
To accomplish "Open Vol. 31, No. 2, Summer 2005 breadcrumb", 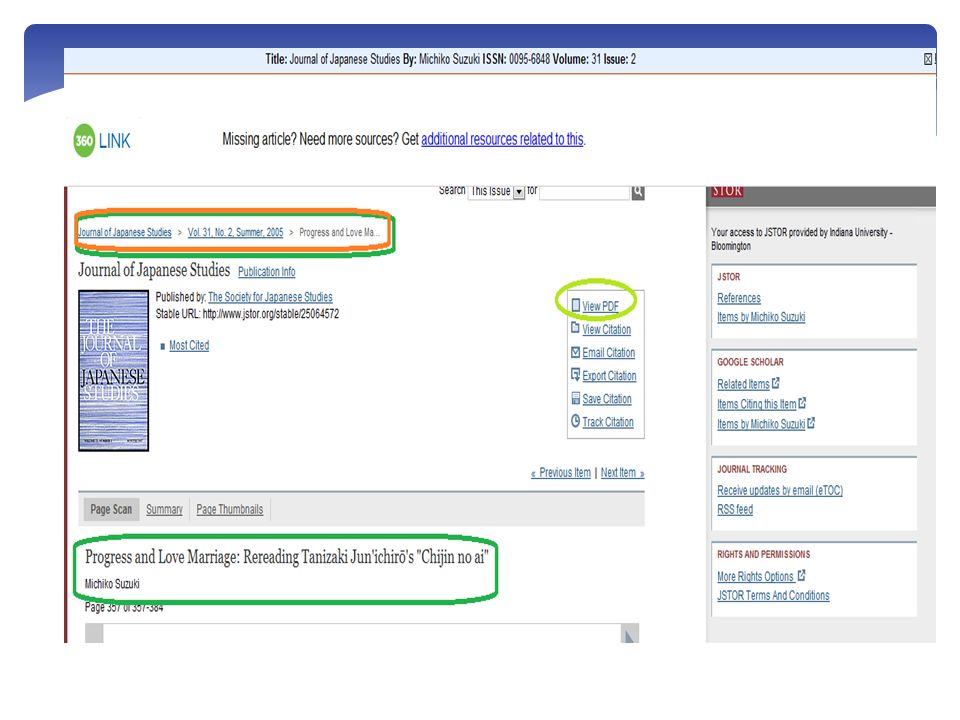I will (235, 233).
